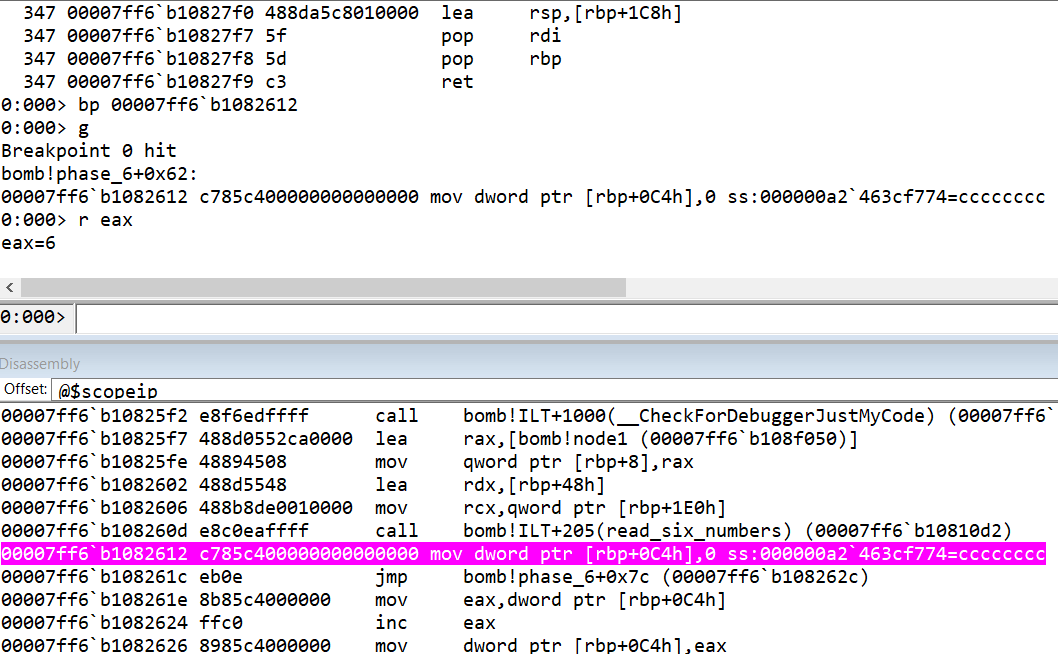Screen dimensions: 1058x654
Task: Click the 'r eax' command line in output
Action: click(x=105, y=220)
